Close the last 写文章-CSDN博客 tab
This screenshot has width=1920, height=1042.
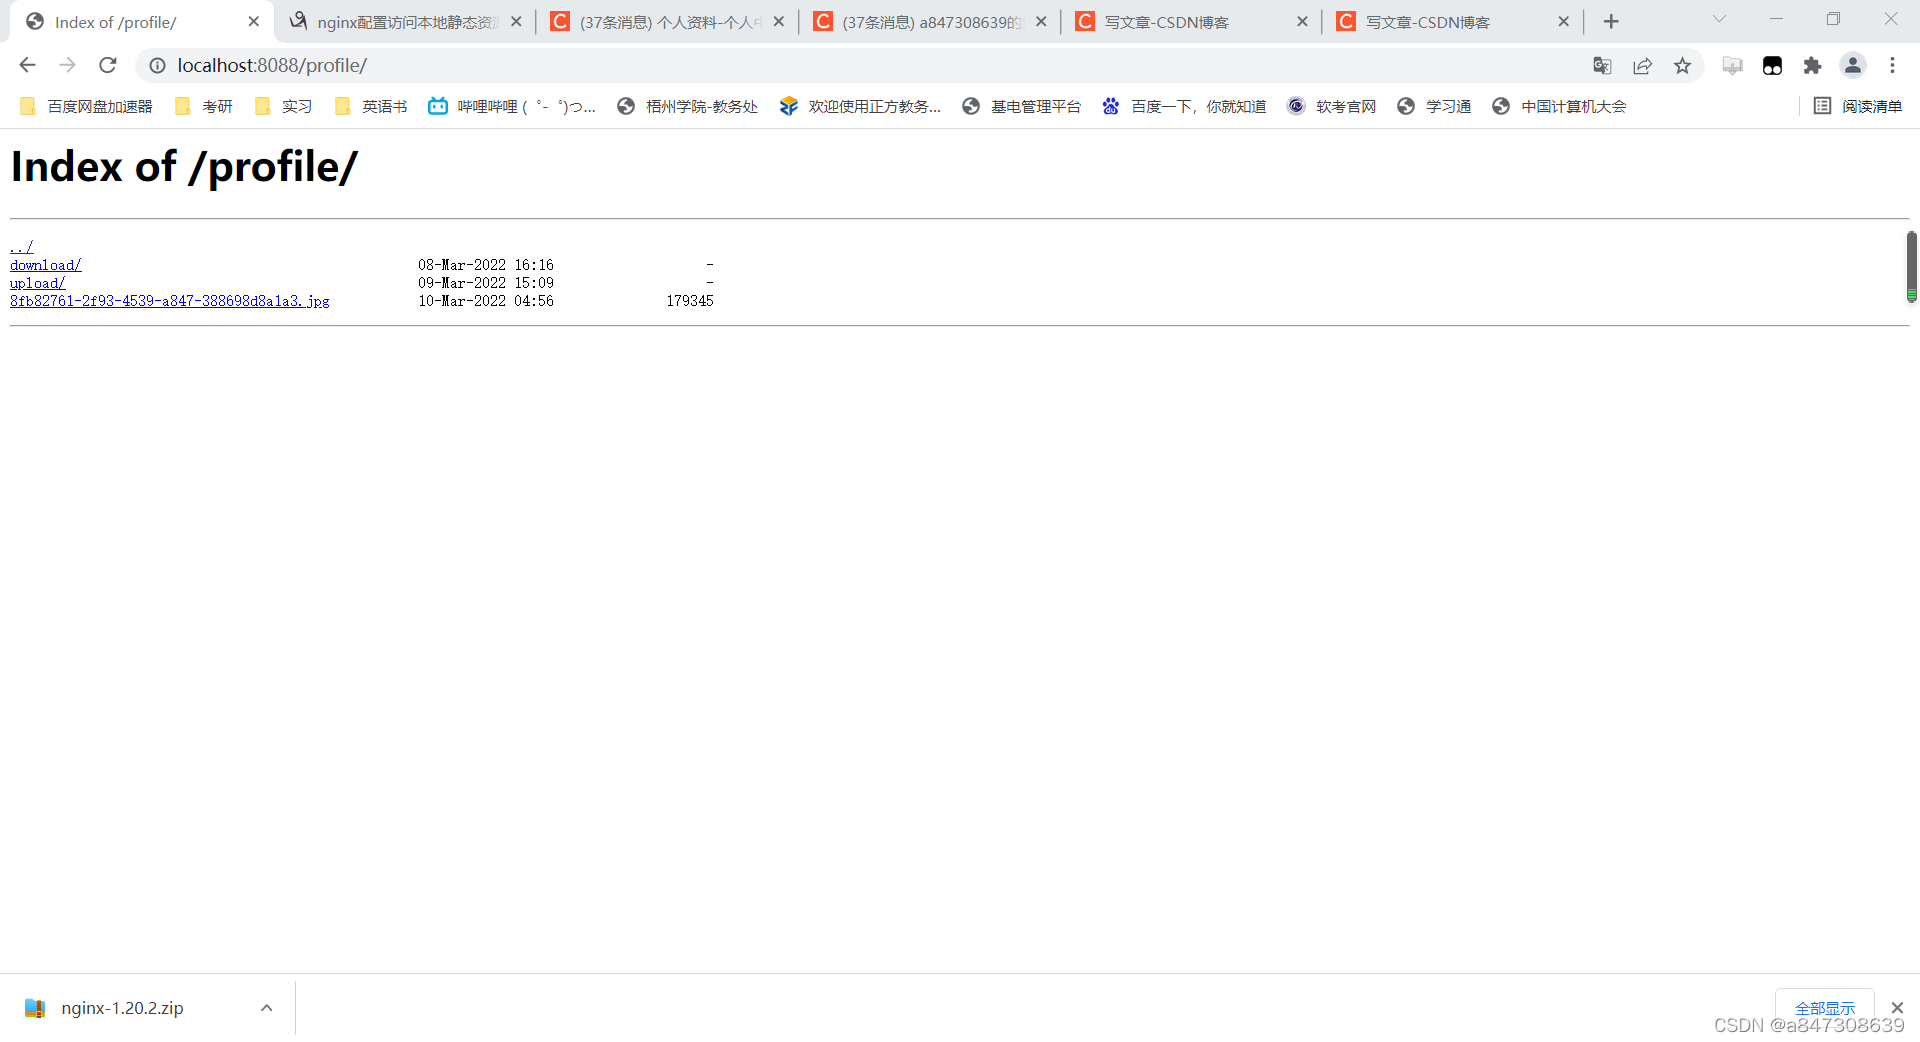tap(1563, 21)
